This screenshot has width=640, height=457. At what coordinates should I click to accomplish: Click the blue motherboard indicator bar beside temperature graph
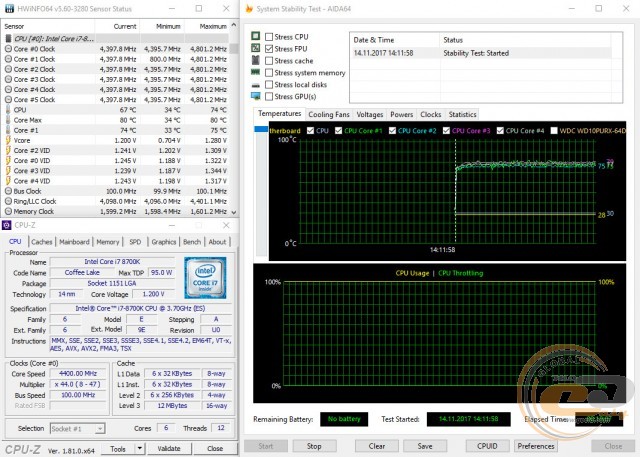tap(261, 129)
